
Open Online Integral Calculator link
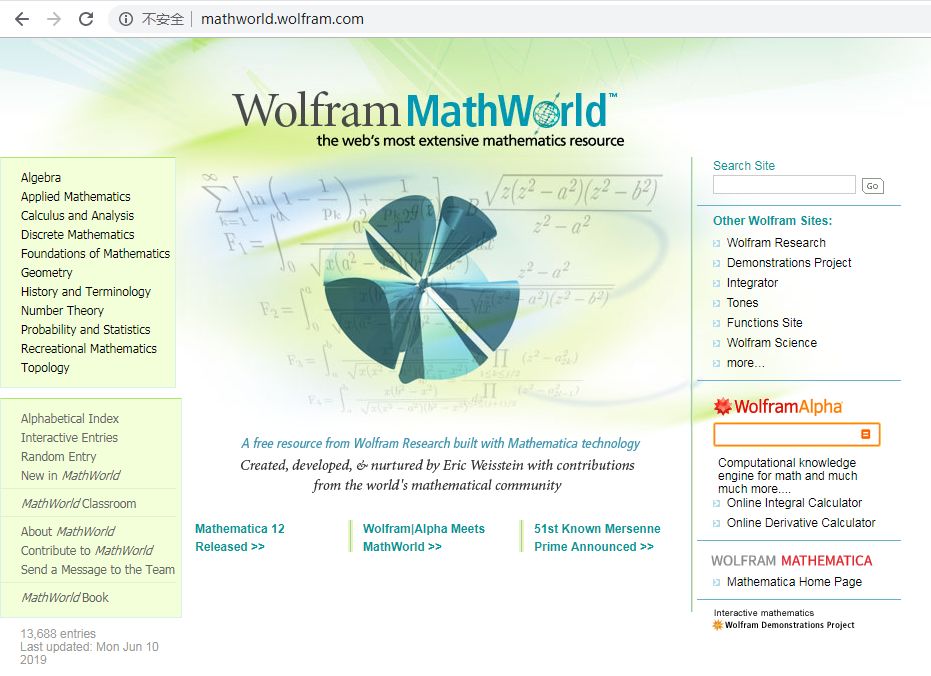click(x=794, y=503)
